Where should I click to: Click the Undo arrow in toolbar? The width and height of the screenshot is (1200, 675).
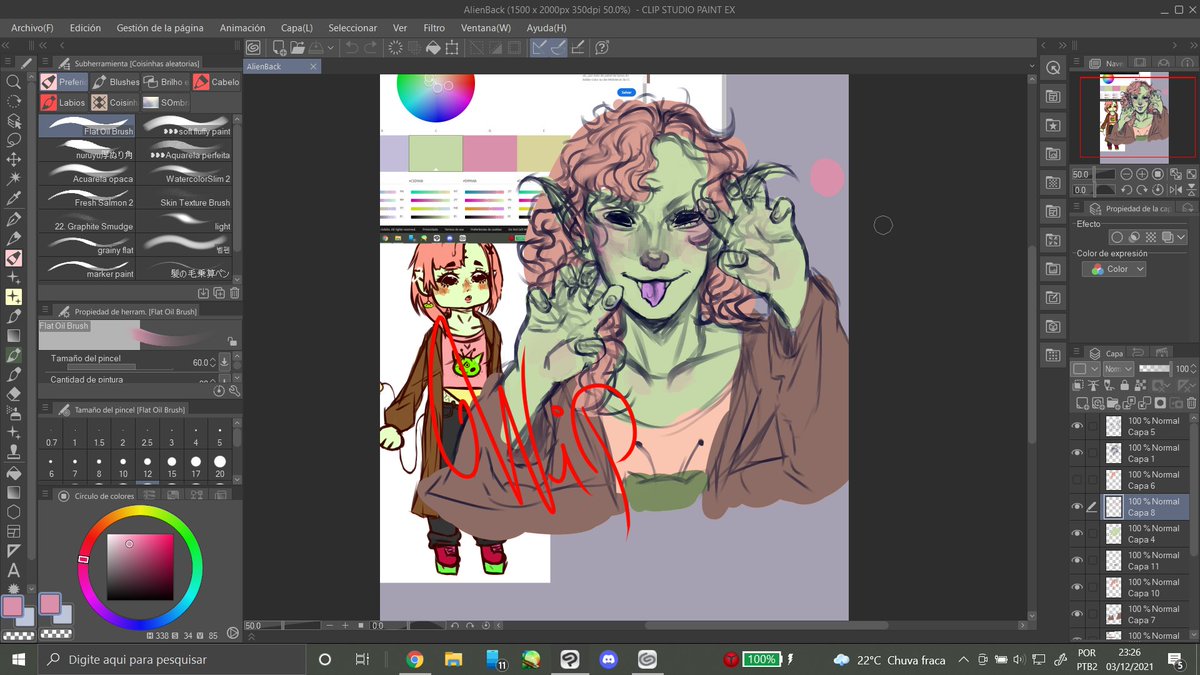coord(351,47)
